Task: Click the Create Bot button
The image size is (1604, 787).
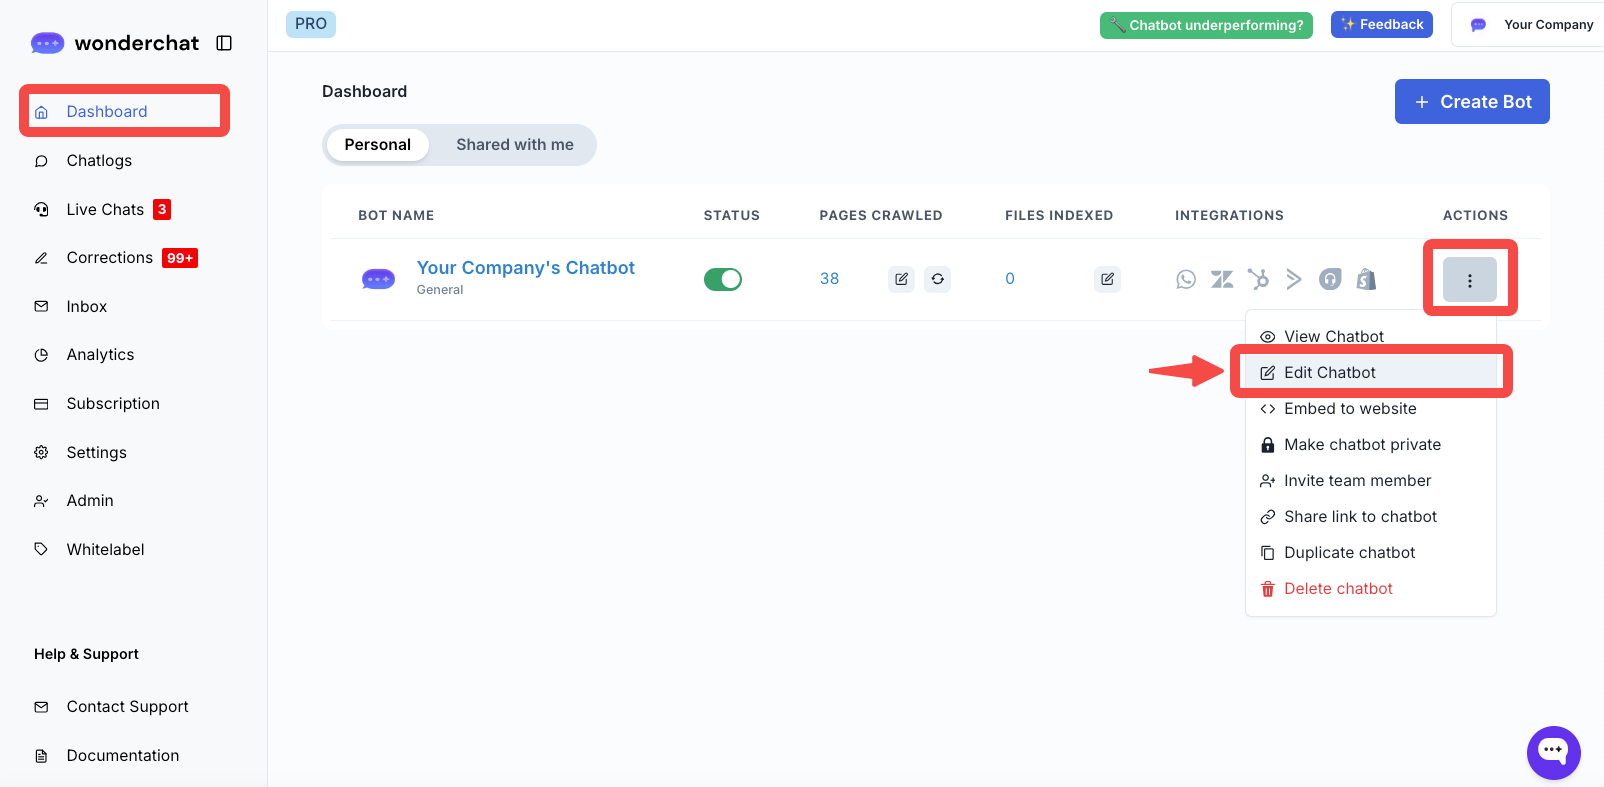Action: (1471, 102)
